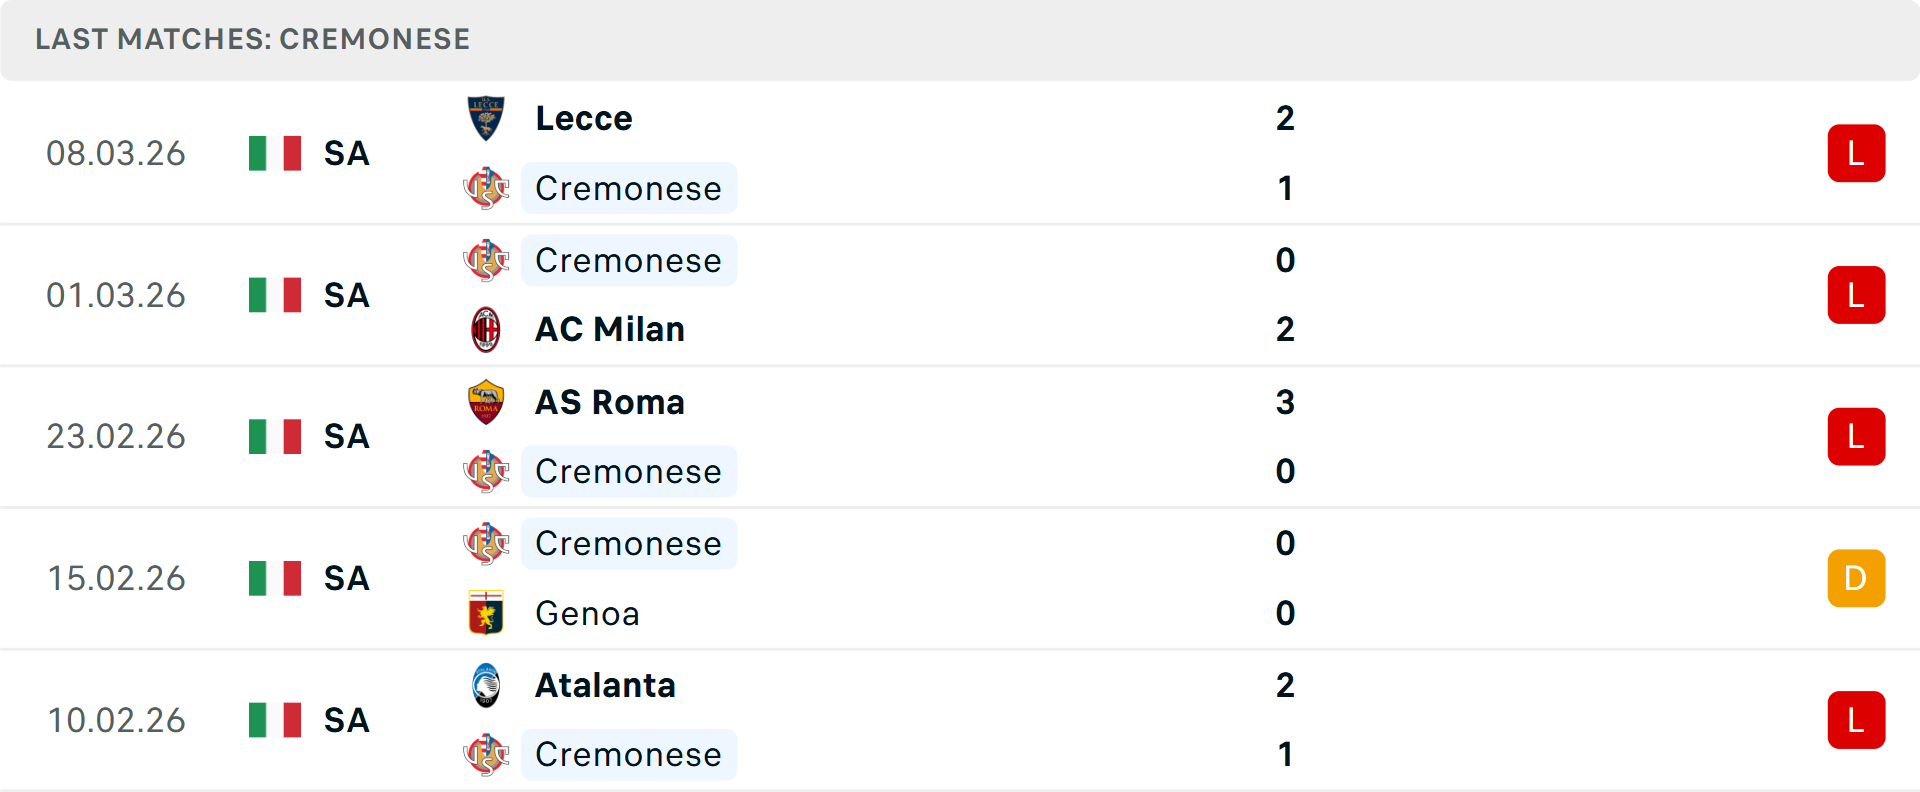
Task: Click the AS Roma club crest
Action: click(487, 402)
